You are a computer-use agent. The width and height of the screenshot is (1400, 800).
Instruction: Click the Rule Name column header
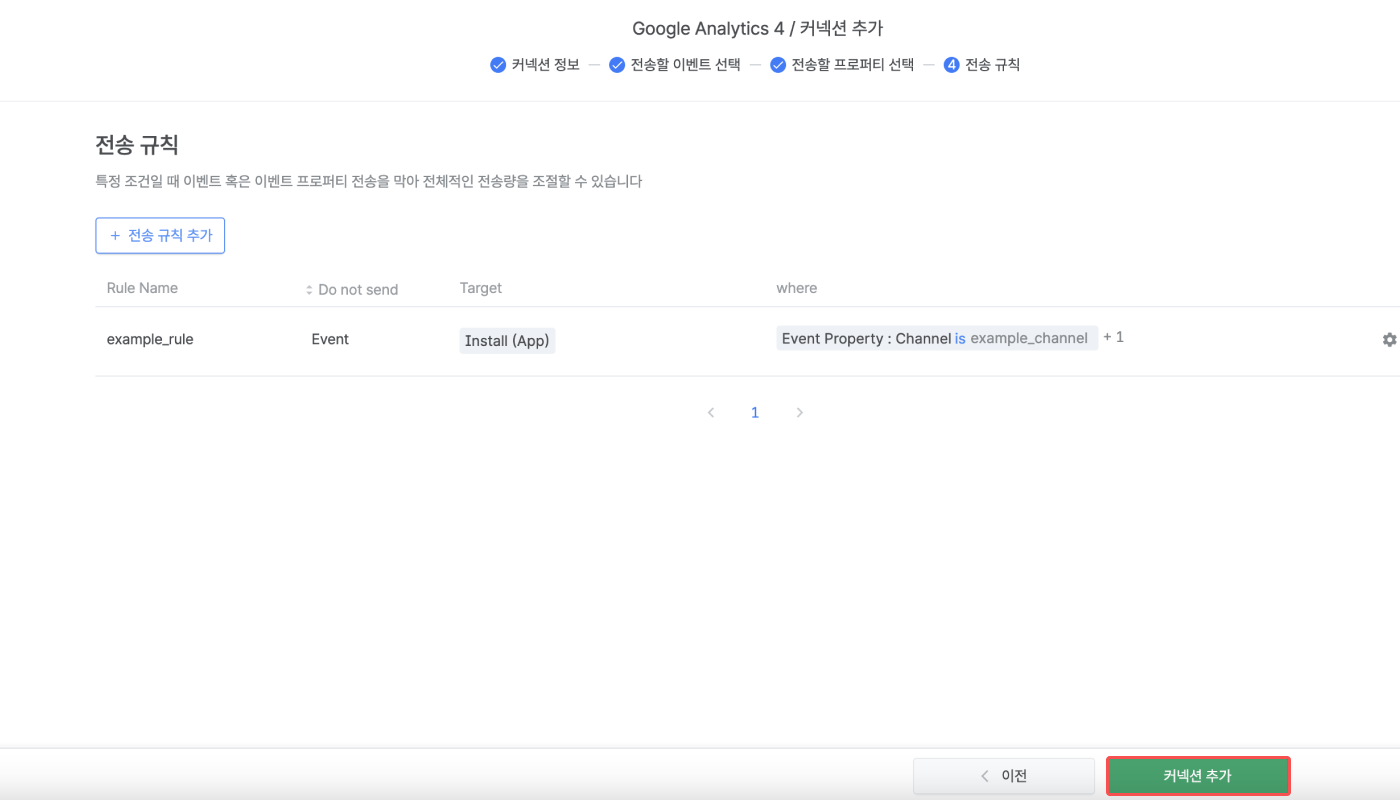click(x=142, y=288)
